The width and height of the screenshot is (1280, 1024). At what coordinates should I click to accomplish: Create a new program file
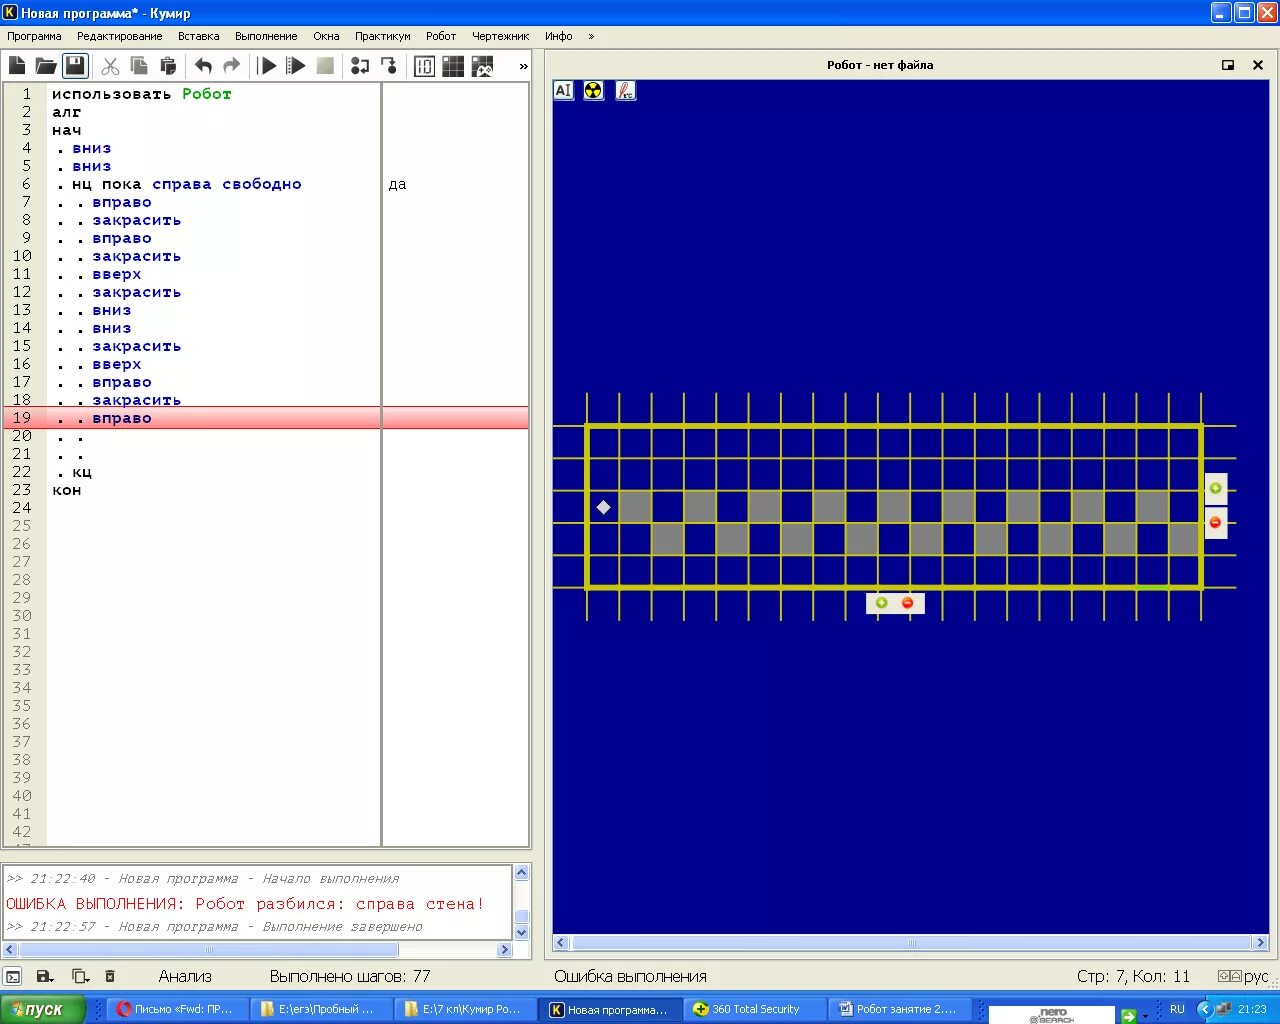(x=17, y=66)
